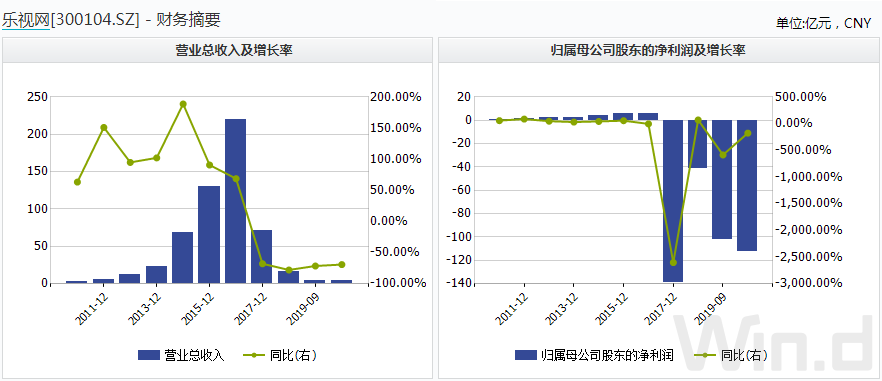Click the tallest revenue bar near 220
The height and width of the screenshot is (381, 882).
pyautogui.click(x=235, y=201)
